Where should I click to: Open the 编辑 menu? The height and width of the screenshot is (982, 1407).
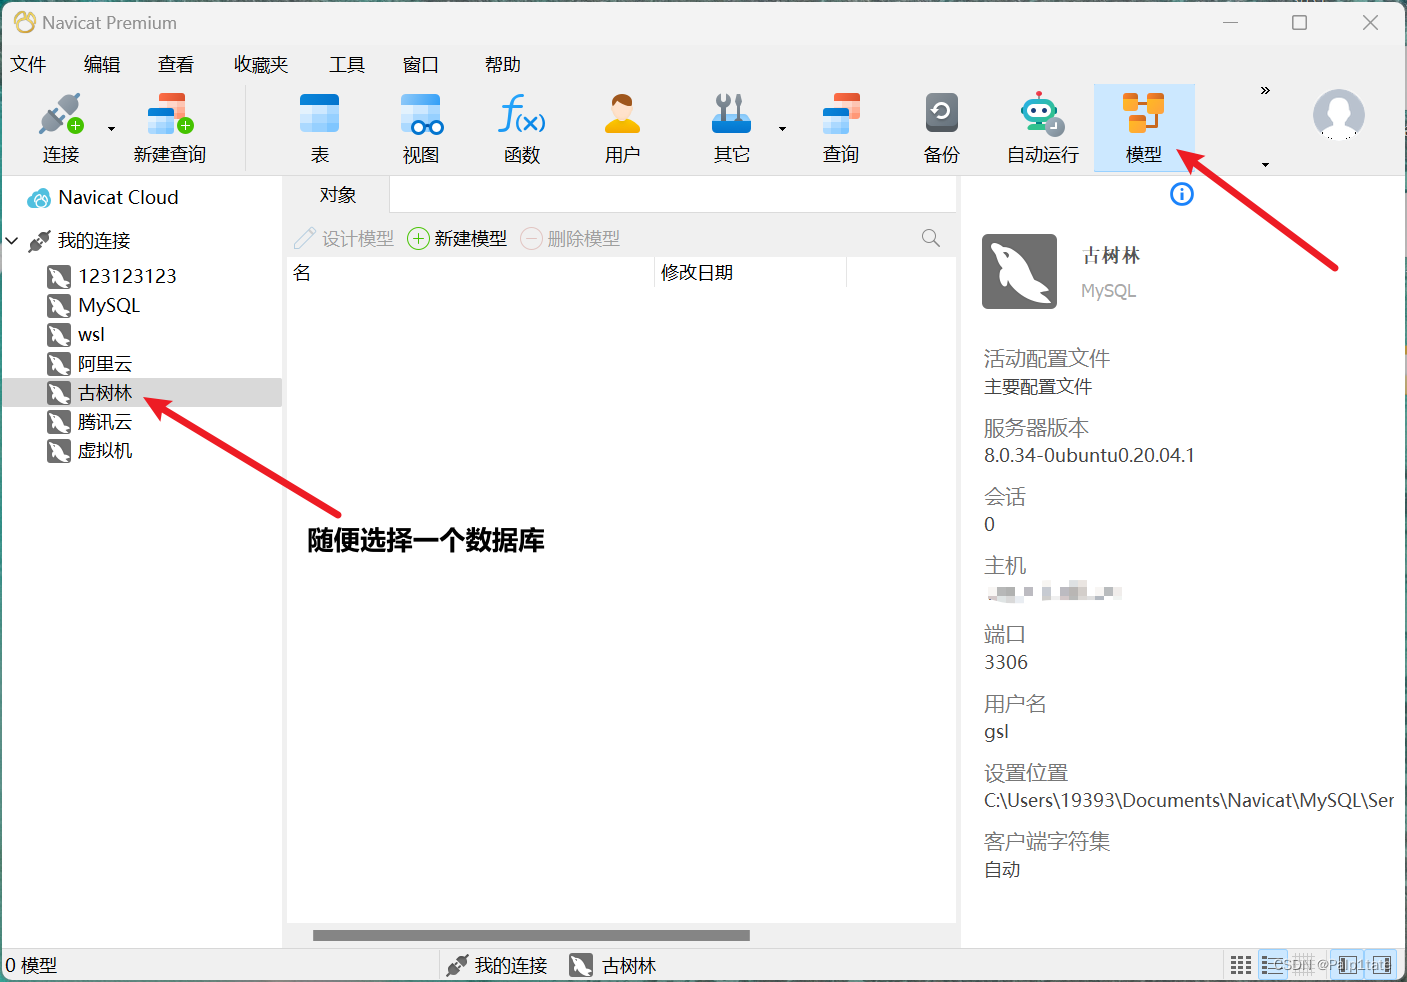click(x=102, y=65)
